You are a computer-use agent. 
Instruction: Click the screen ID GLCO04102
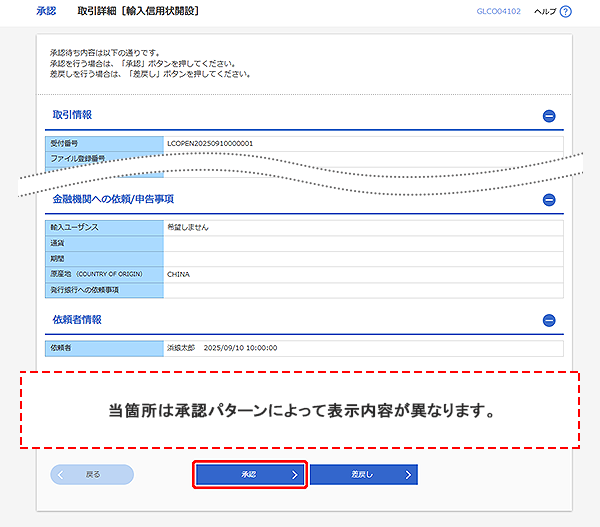point(498,11)
